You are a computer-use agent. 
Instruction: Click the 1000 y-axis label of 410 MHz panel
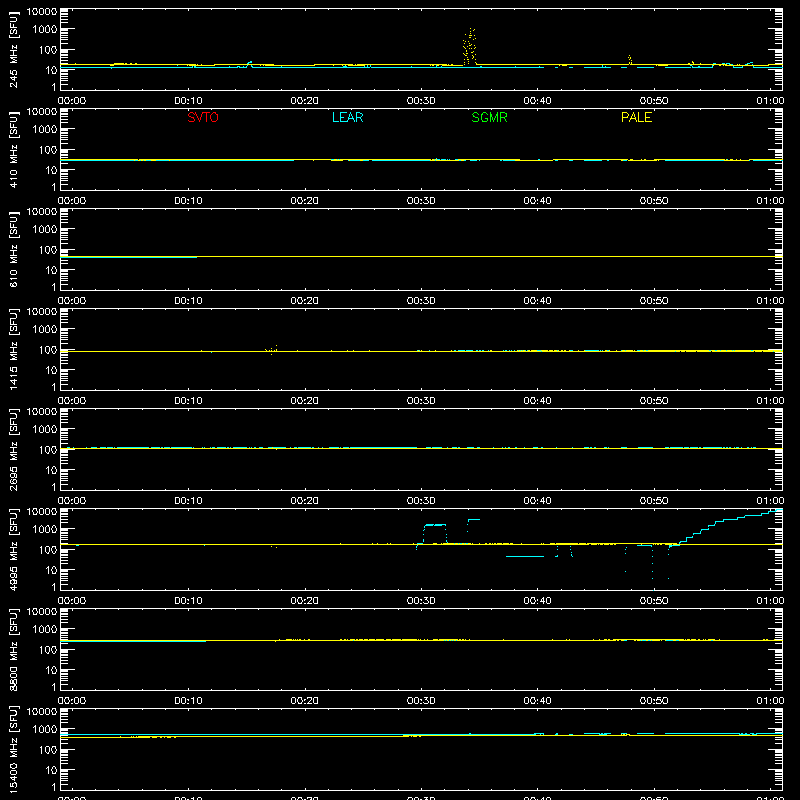pos(45,129)
